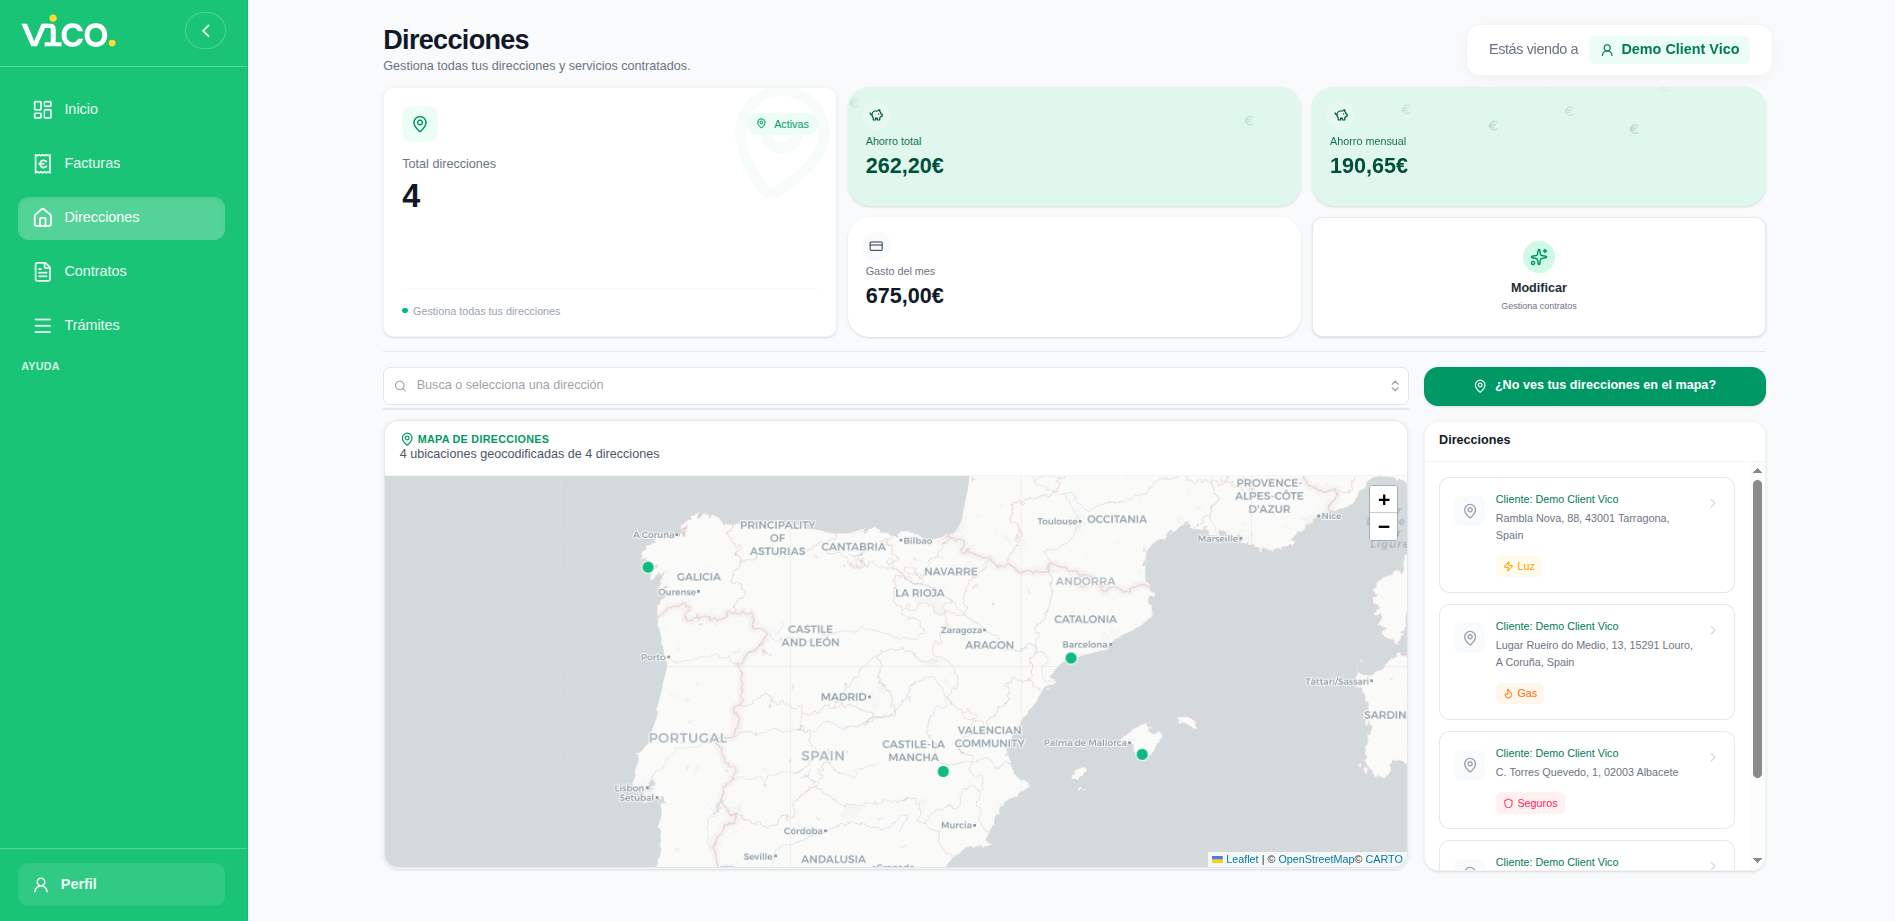Click '¿No ves tus direcciones en el mapa?' button
This screenshot has width=1895, height=921.
click(1594, 386)
